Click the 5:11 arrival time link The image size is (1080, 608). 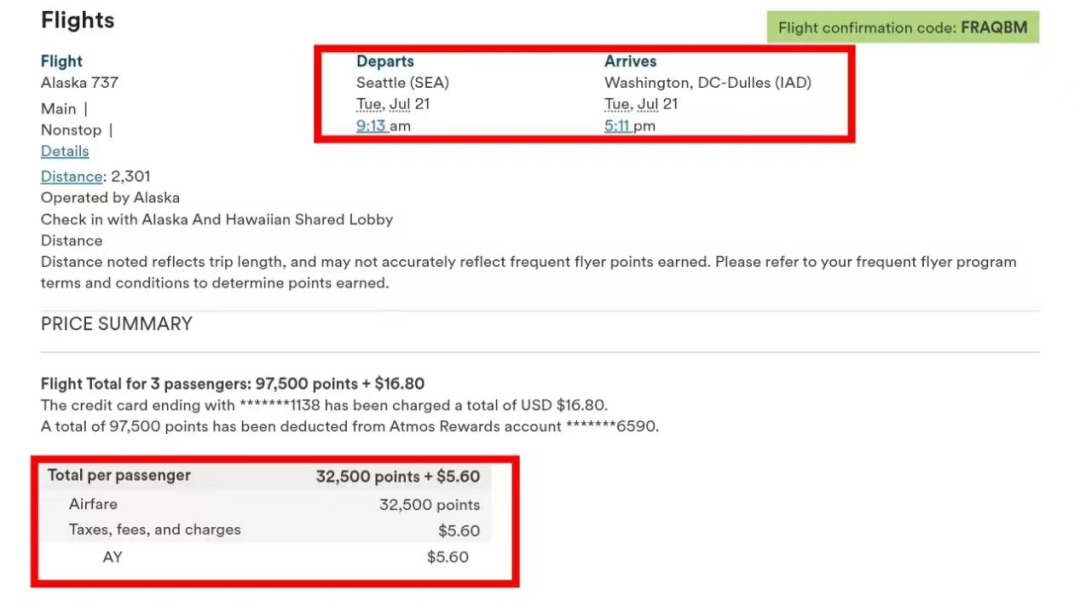point(617,125)
